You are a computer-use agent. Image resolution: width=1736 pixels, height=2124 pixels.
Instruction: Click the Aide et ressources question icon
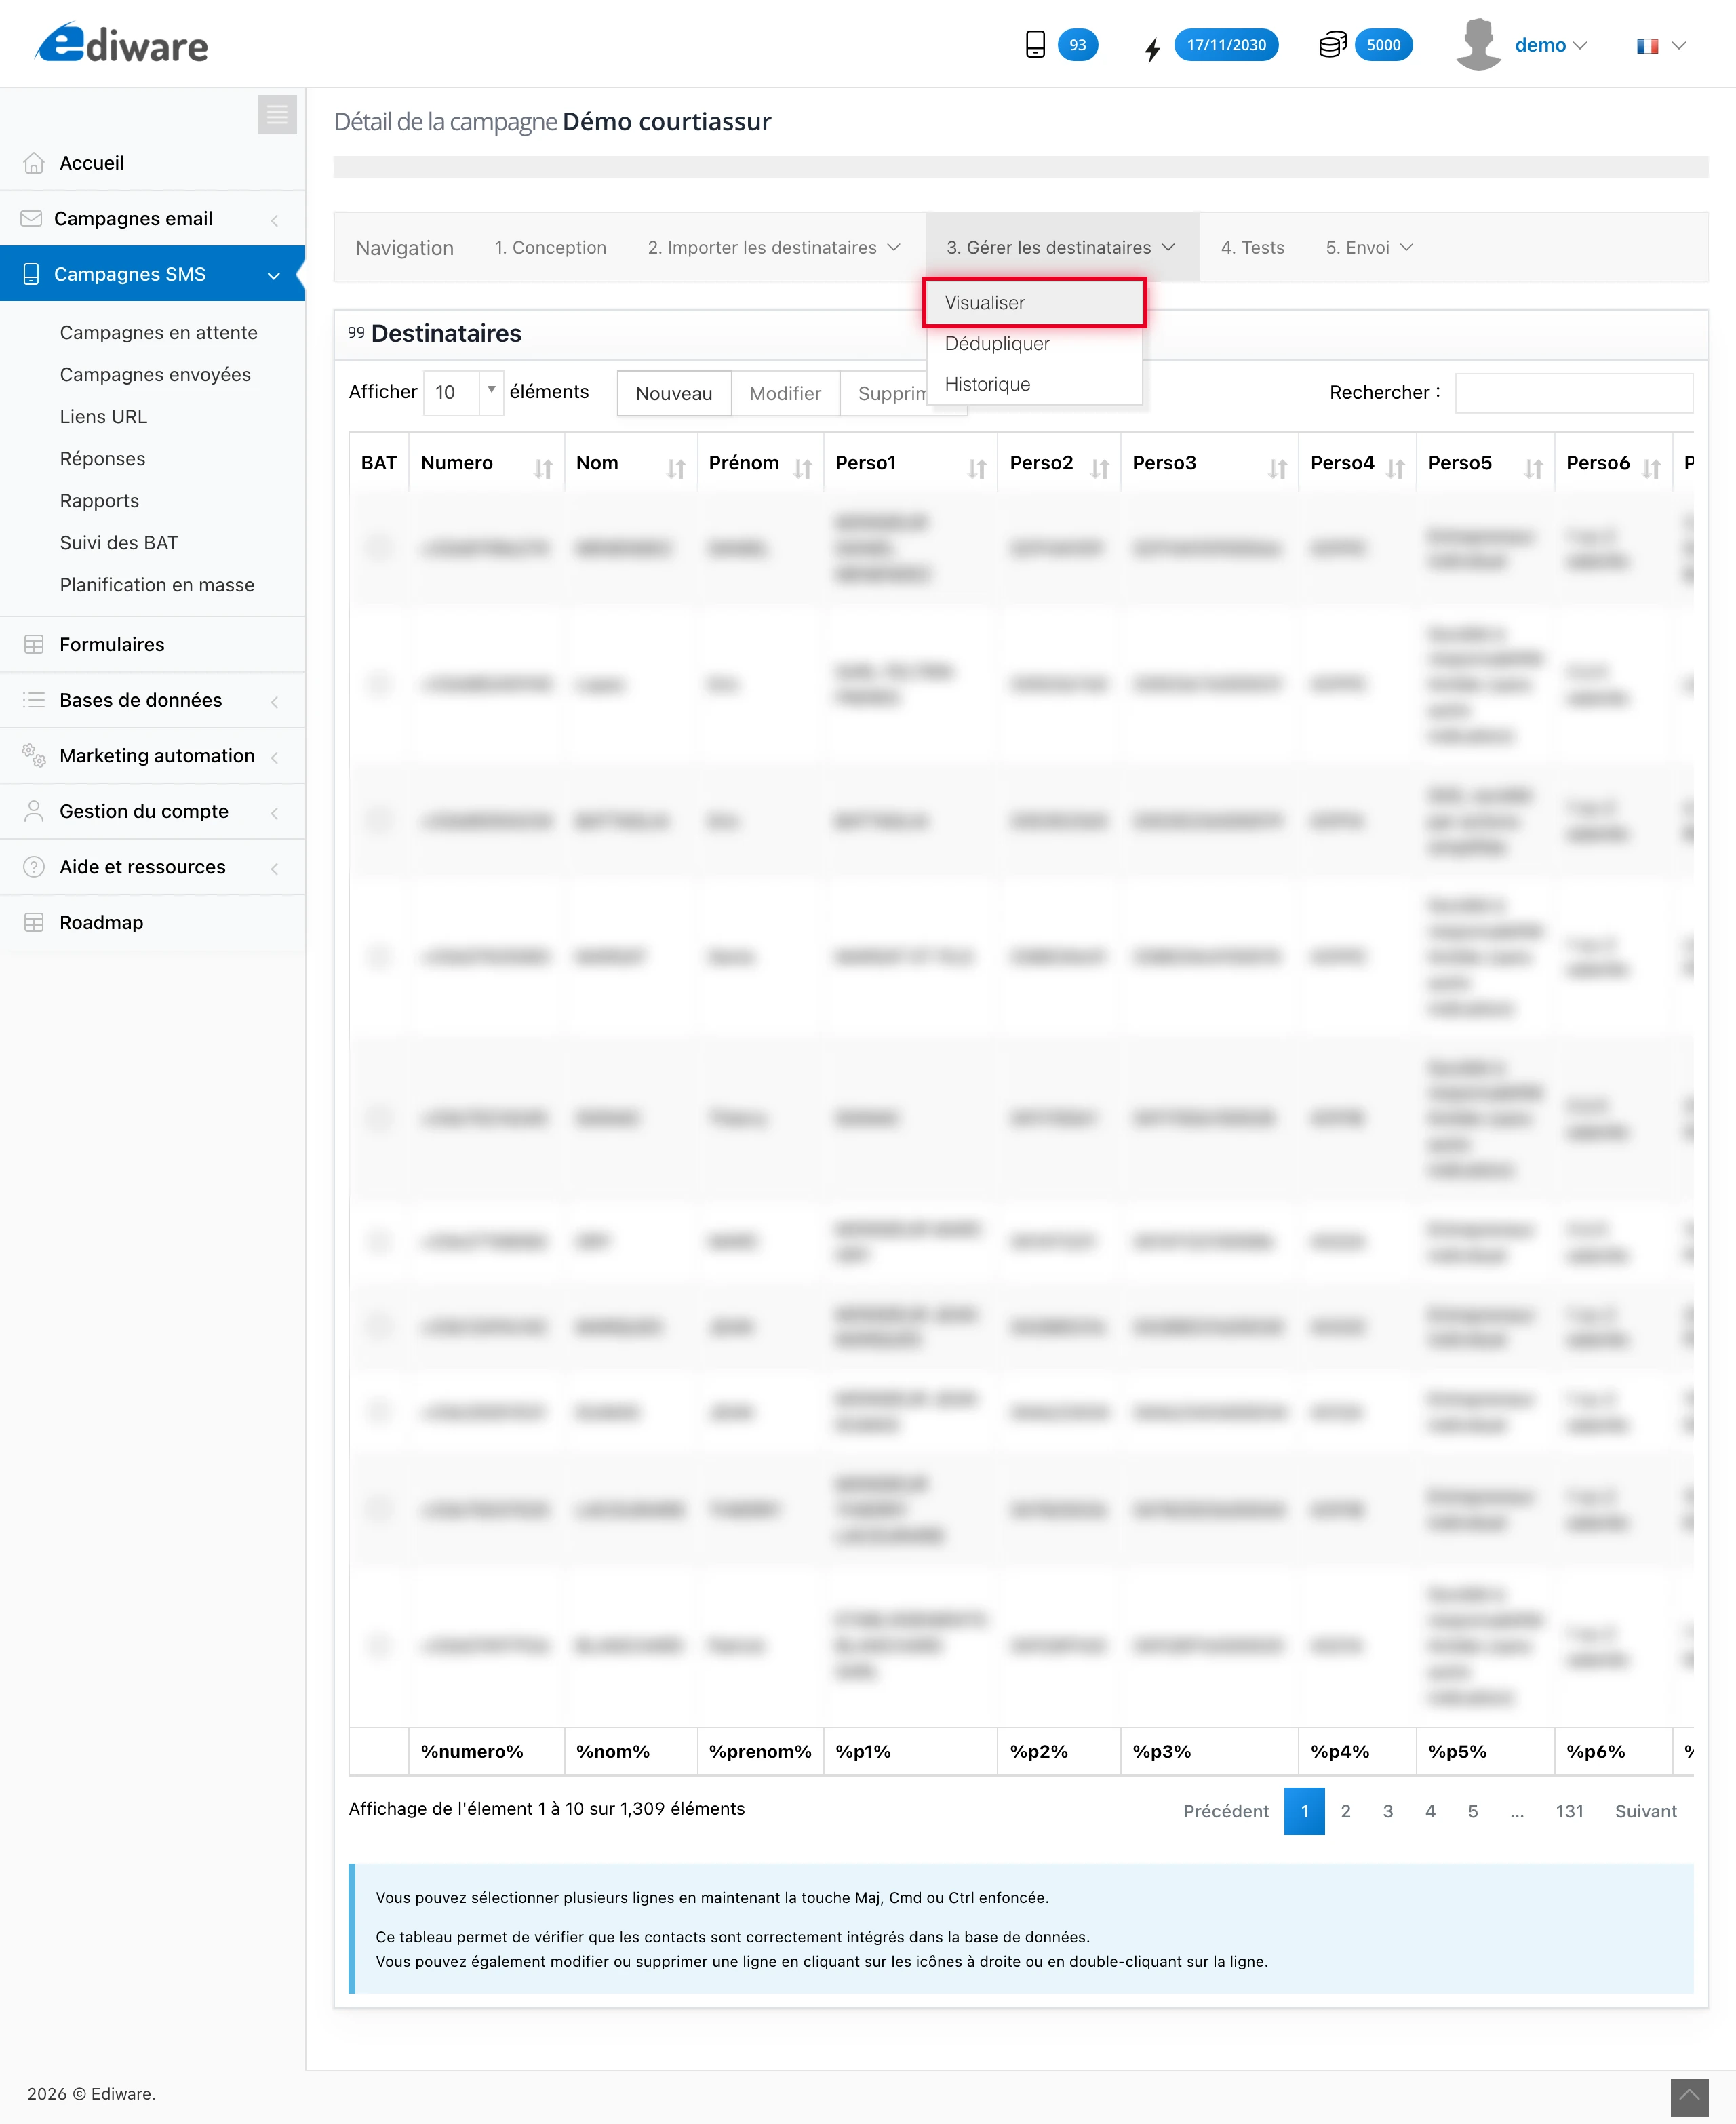pyautogui.click(x=34, y=867)
